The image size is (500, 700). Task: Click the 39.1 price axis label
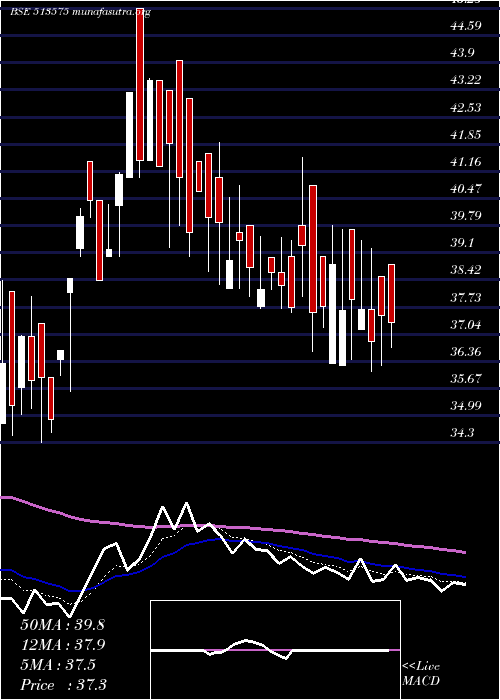[x=462, y=243]
